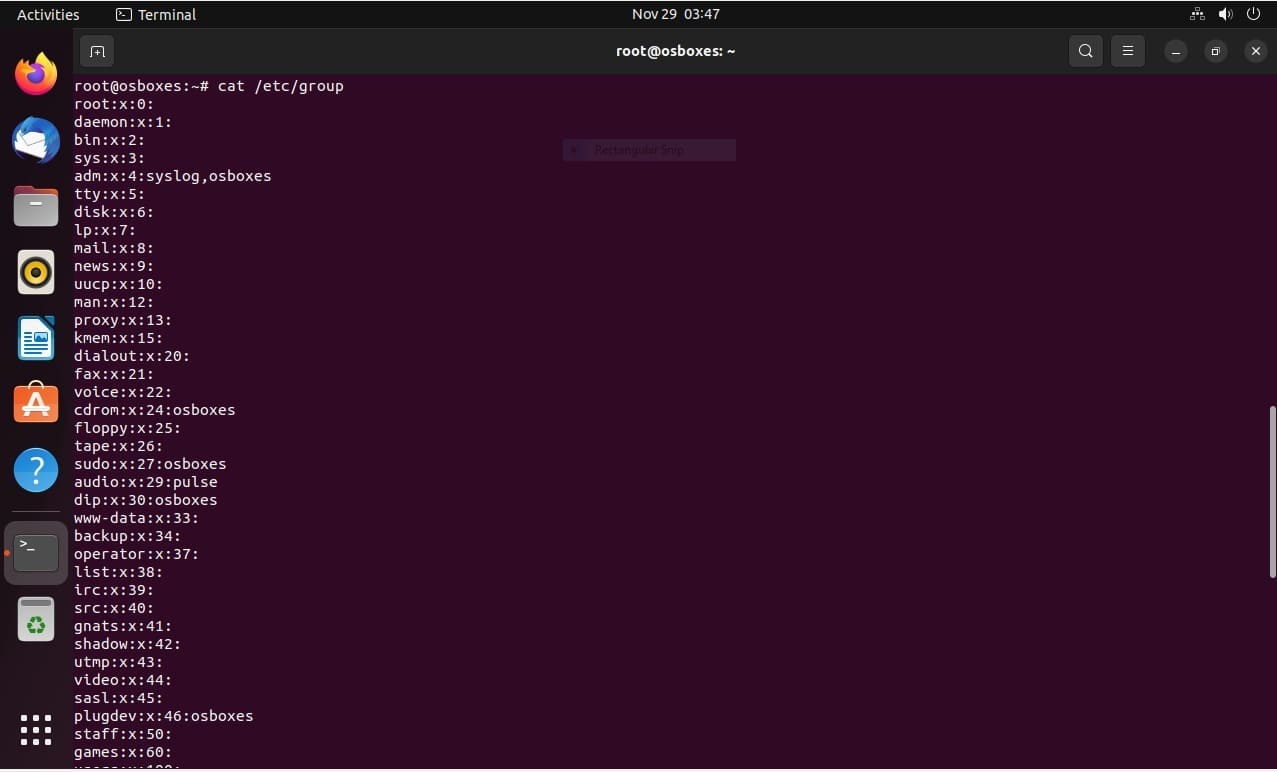Click the 'cat /etc/group' command text
Image resolution: width=1277 pixels, height=772 pixels.
281,86
